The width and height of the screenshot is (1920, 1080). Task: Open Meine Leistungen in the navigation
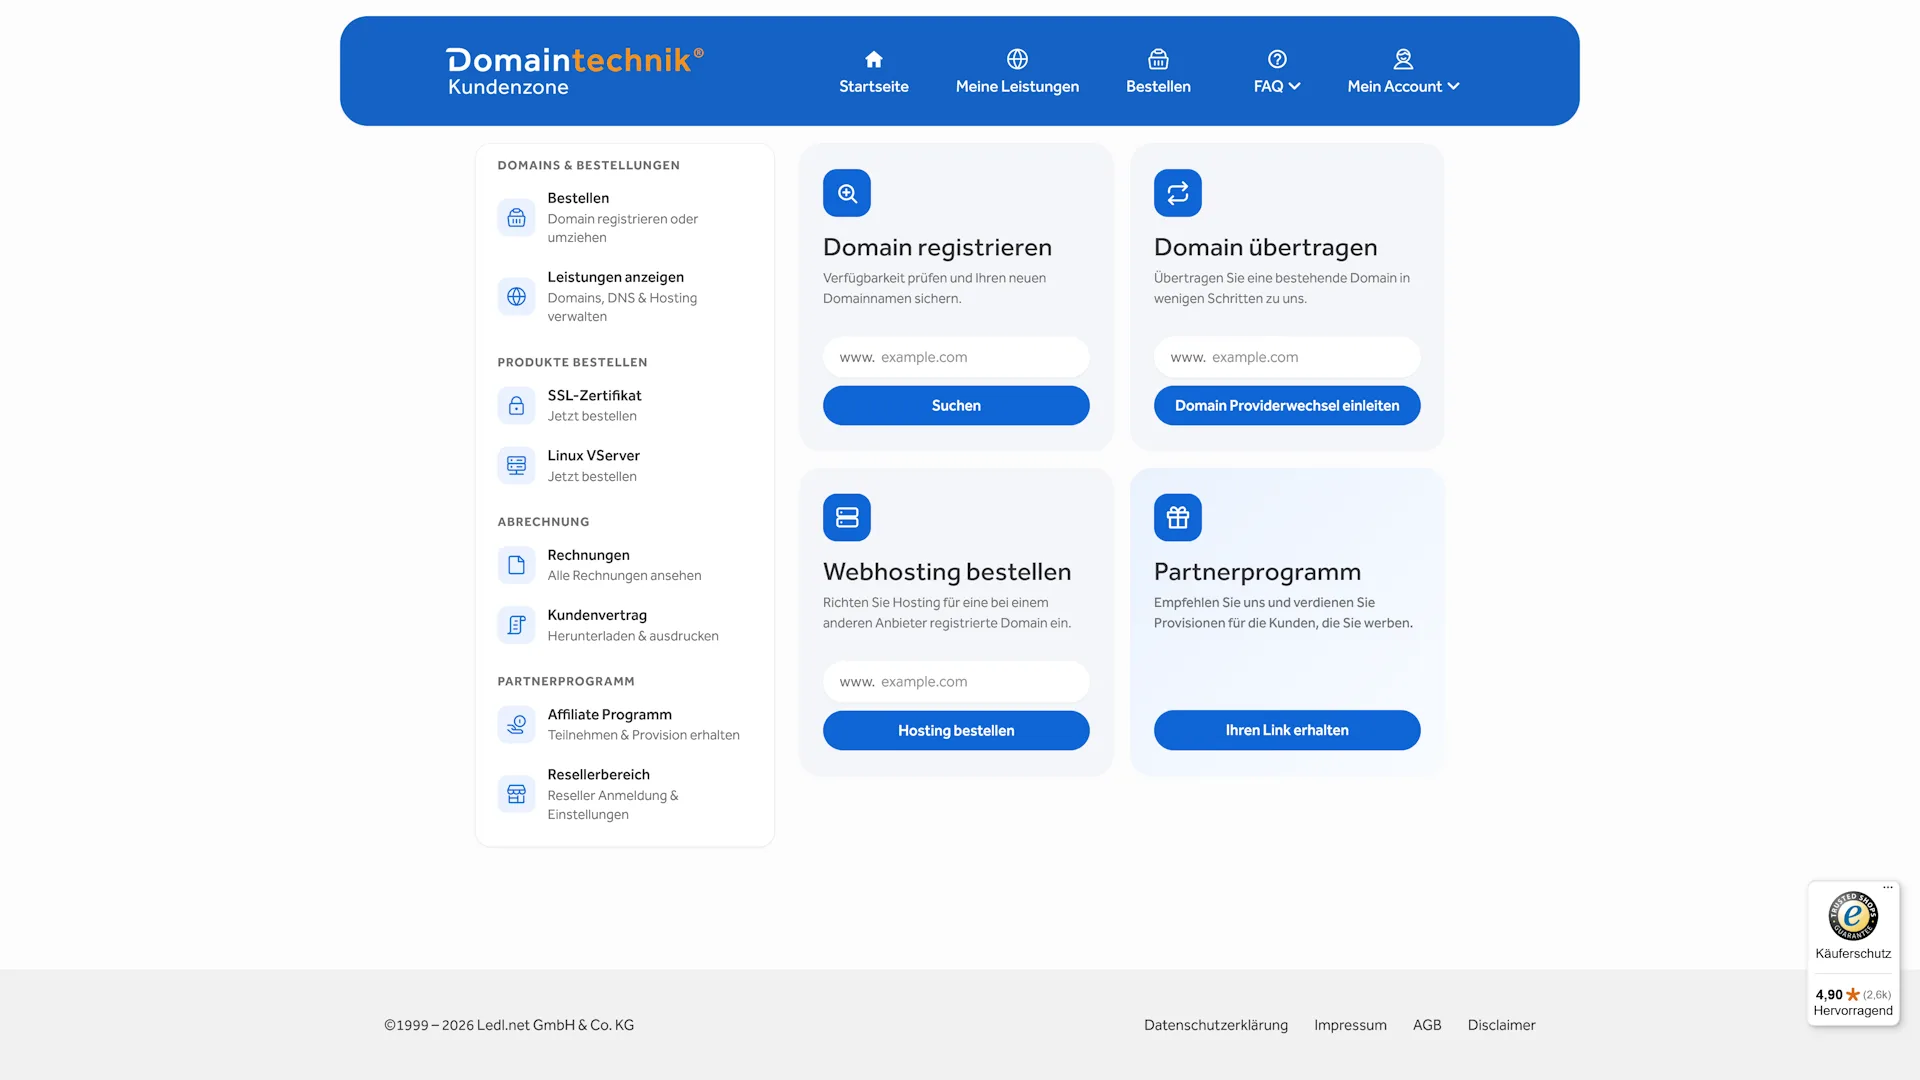coord(1017,86)
